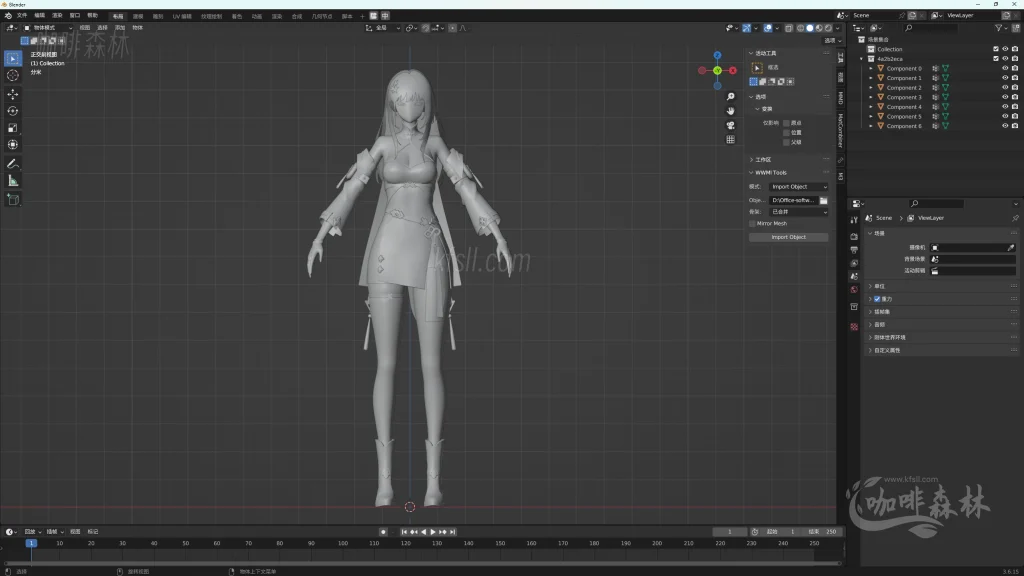
Task: Select the Annotate pencil tool
Action: pos(12,164)
